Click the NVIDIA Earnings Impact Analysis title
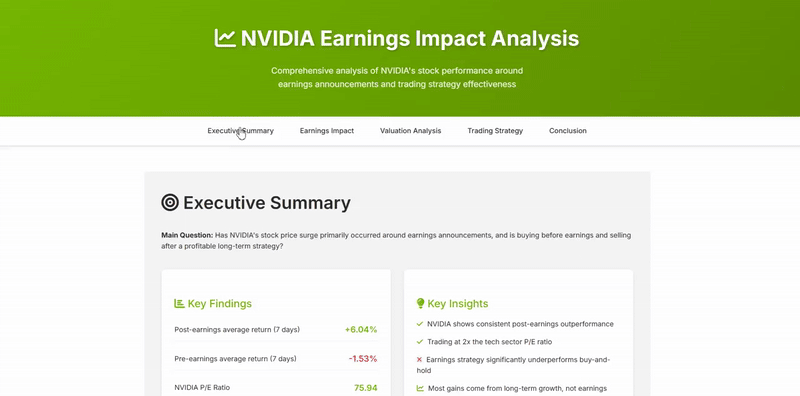800x396 pixels. click(x=410, y=39)
